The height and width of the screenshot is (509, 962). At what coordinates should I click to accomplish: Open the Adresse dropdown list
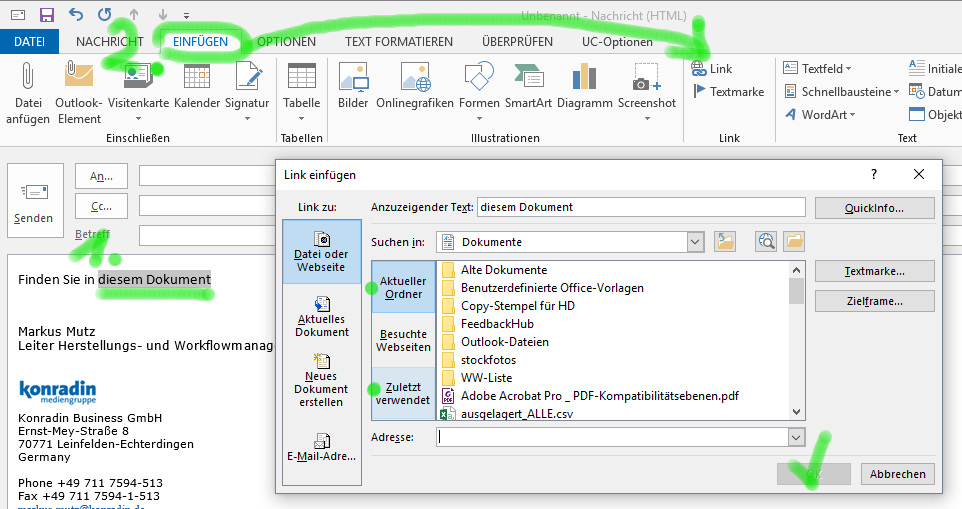click(x=796, y=437)
